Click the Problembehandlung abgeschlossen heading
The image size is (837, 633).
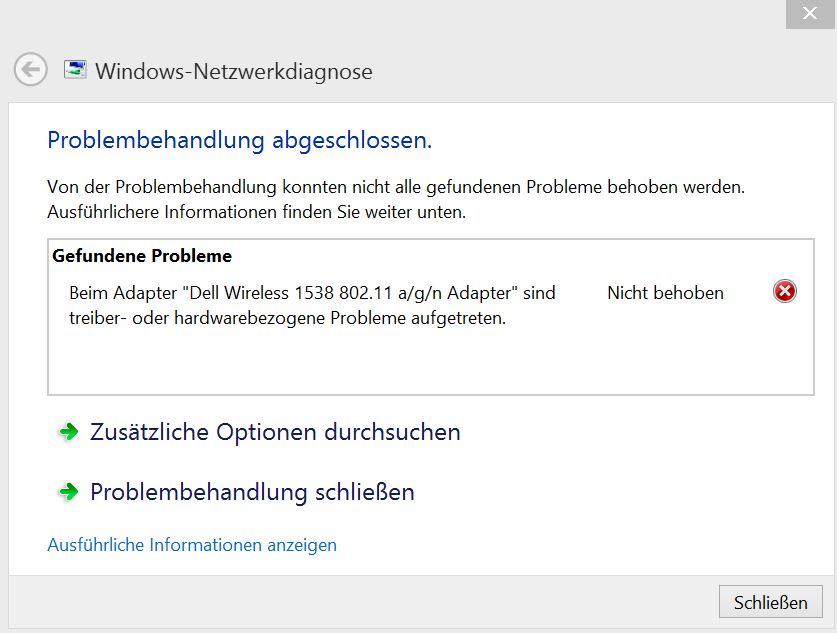click(240, 140)
